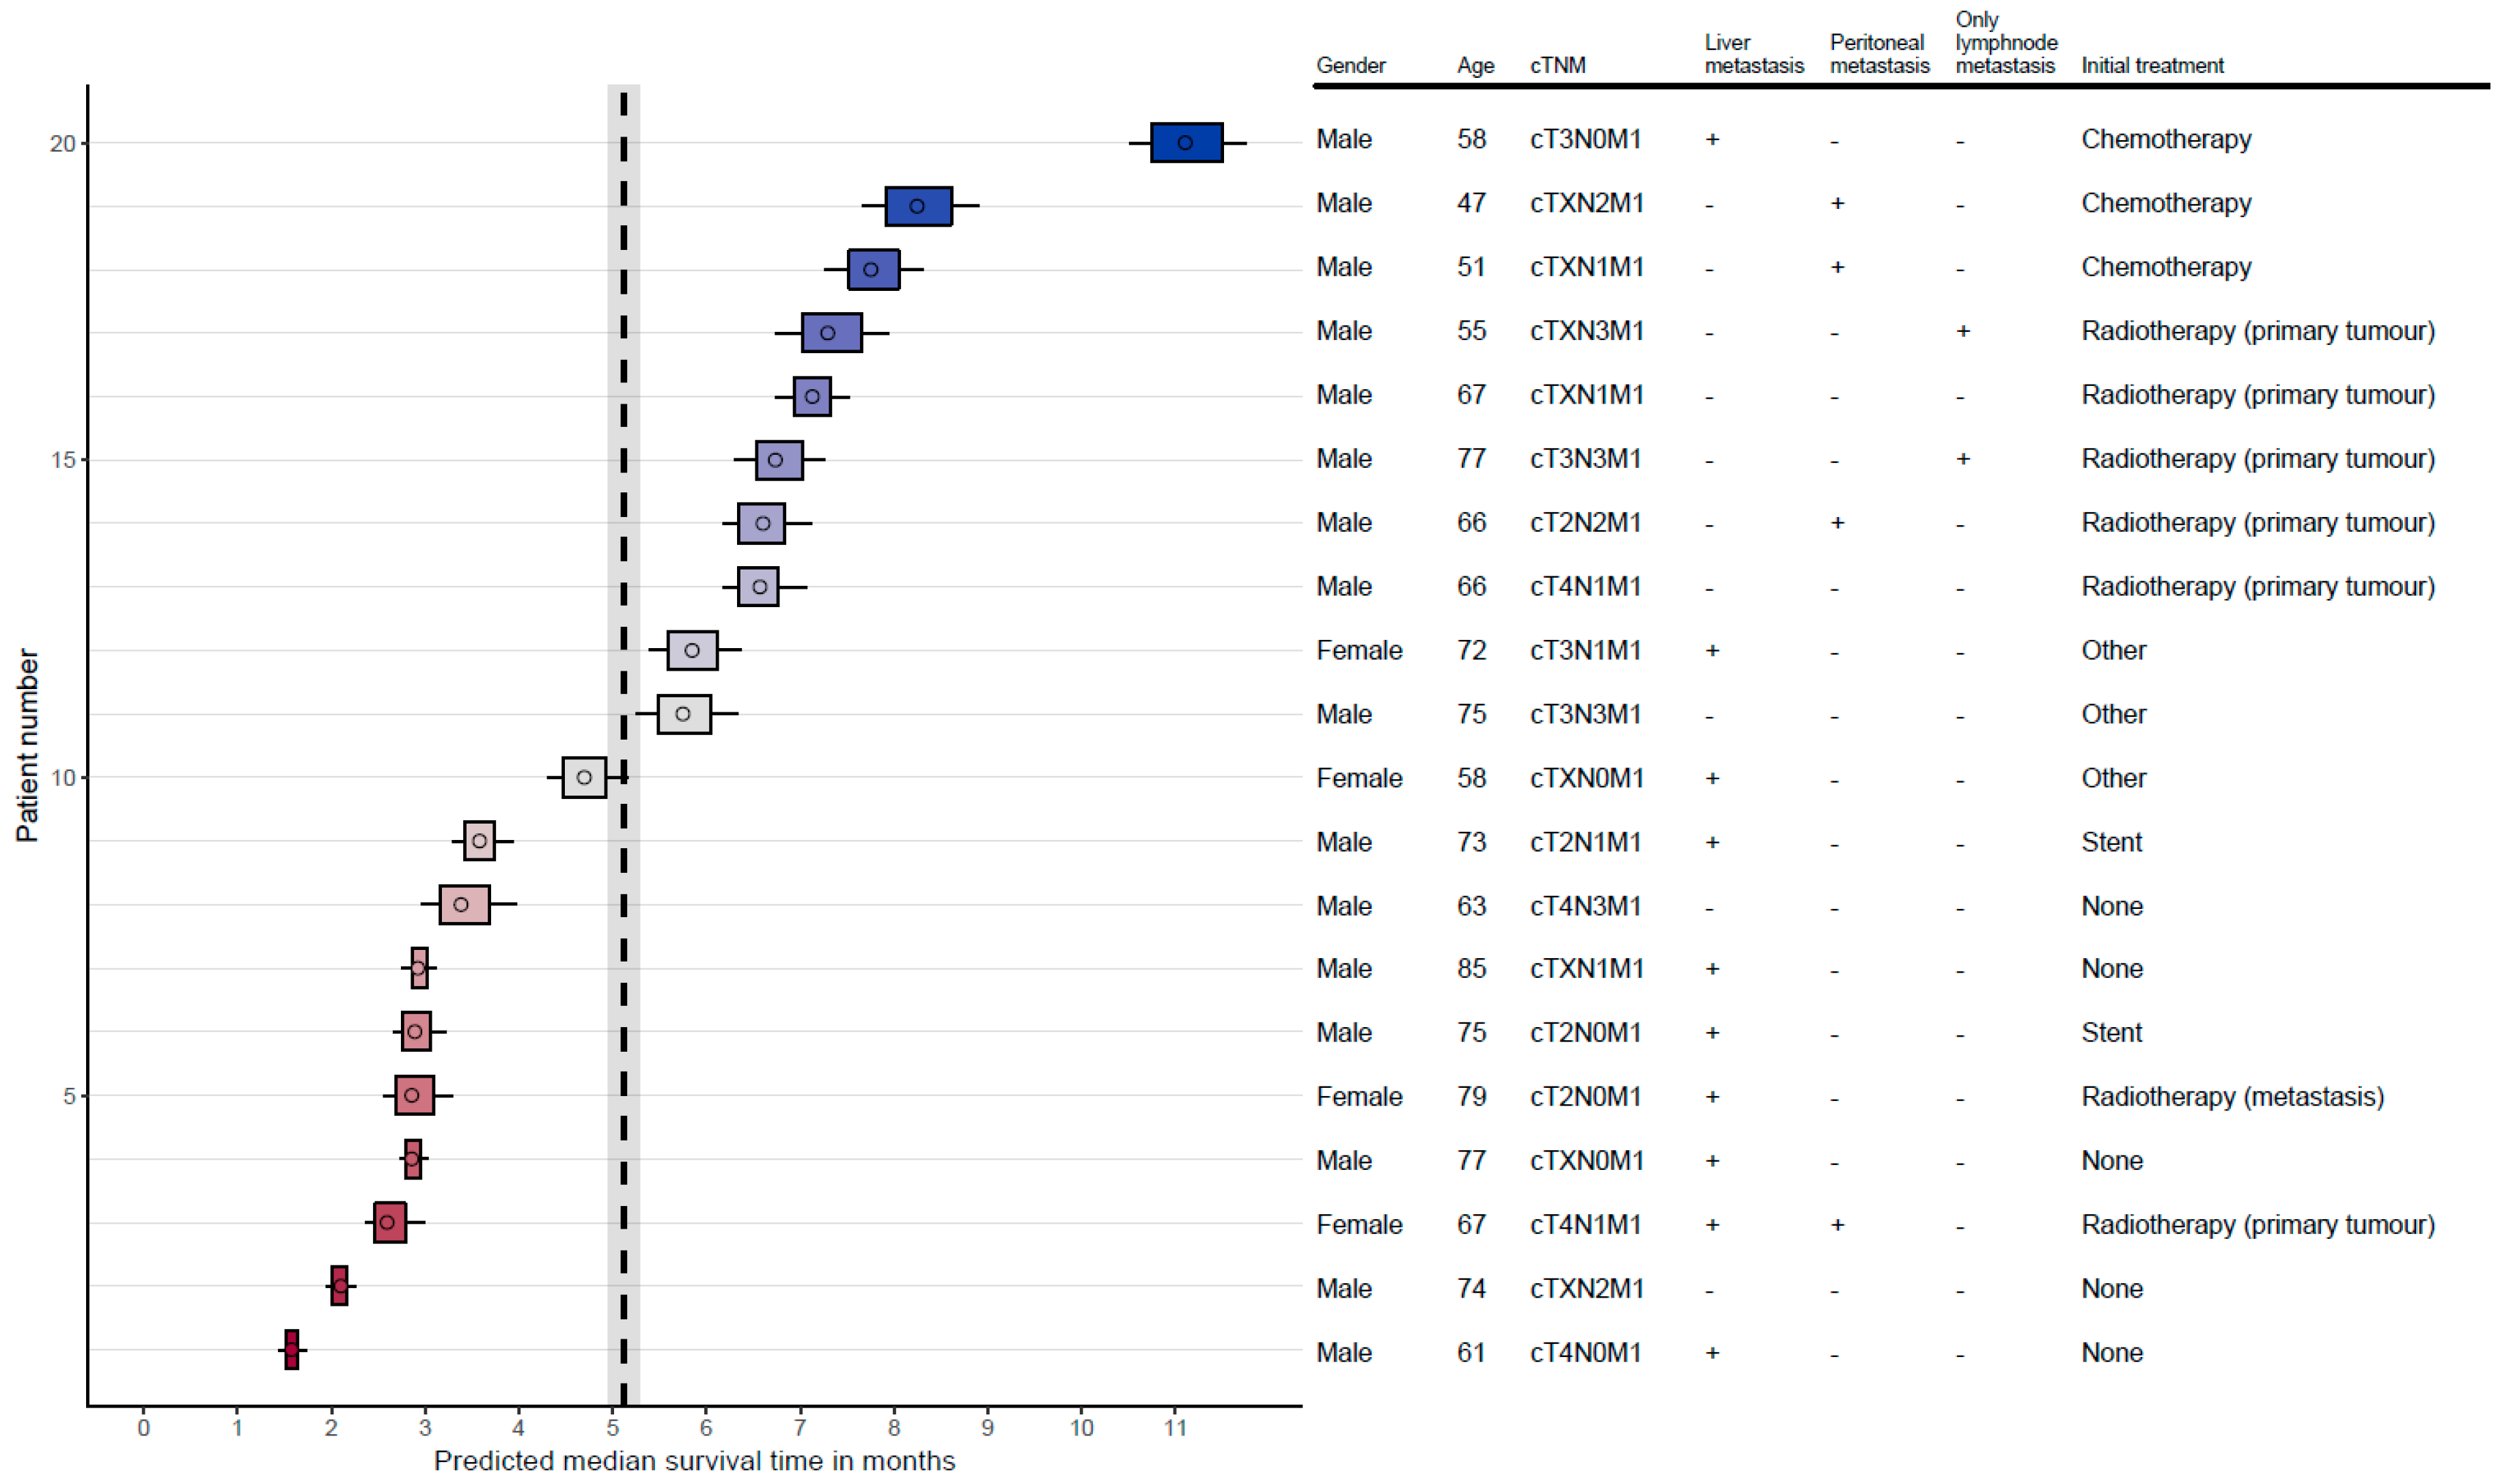Click the 'Gender' column header
2500x1484 pixels.
click(1350, 66)
